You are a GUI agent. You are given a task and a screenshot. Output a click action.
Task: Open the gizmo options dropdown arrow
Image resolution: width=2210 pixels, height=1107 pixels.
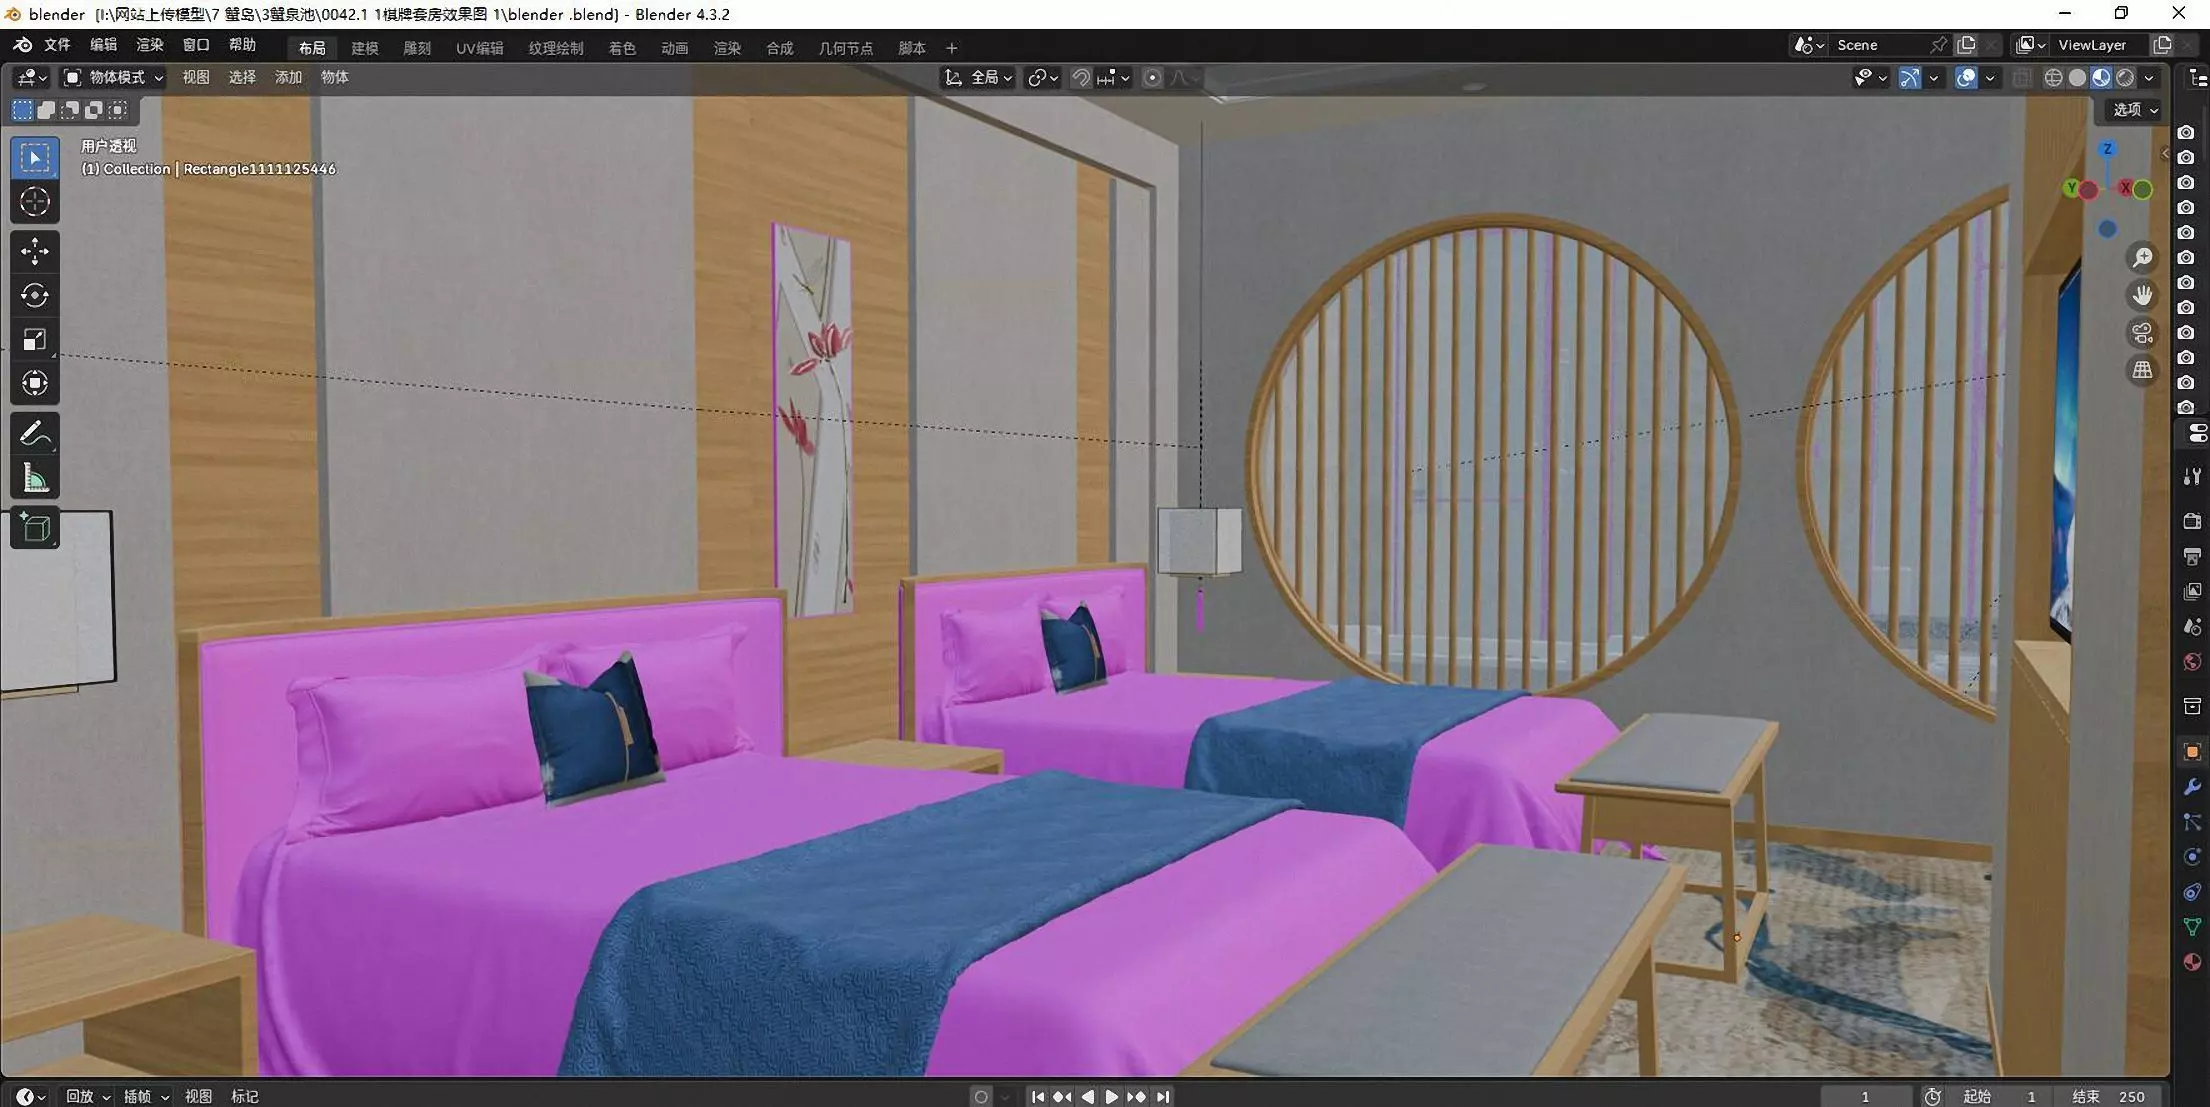pyautogui.click(x=1934, y=78)
